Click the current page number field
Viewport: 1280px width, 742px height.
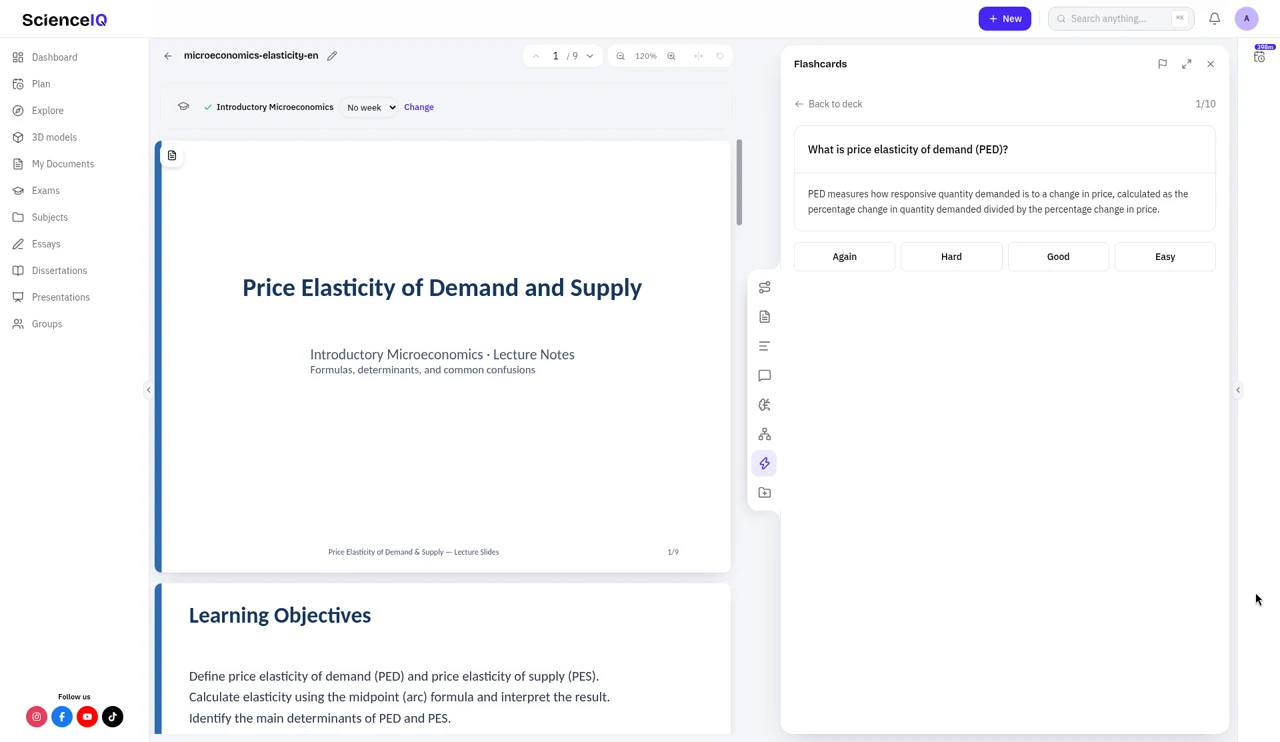556,56
